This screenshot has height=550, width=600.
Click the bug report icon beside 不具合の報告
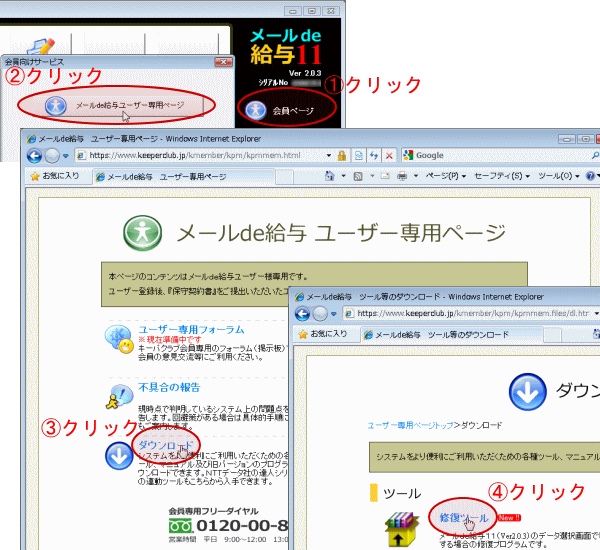(119, 397)
